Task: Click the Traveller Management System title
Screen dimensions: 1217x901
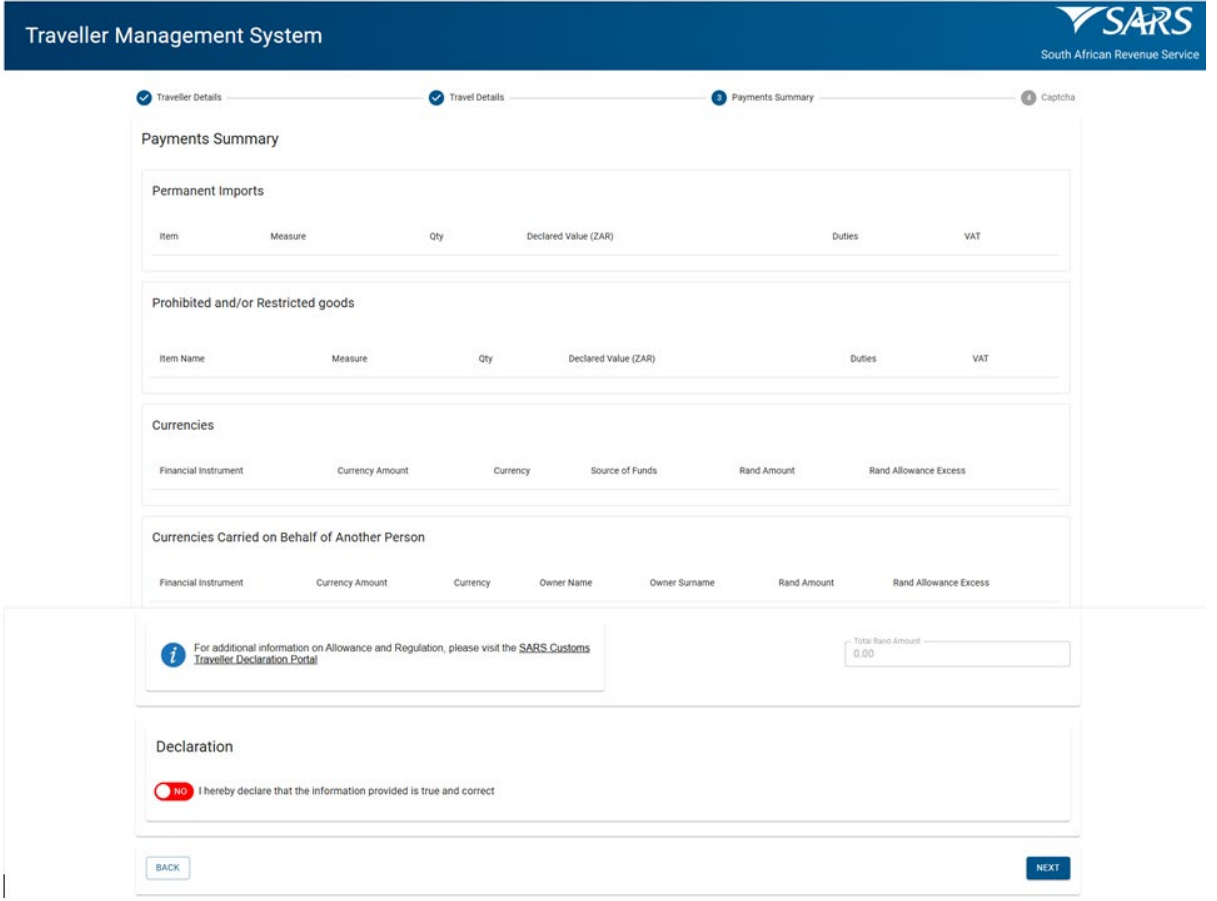Action: coord(174,36)
